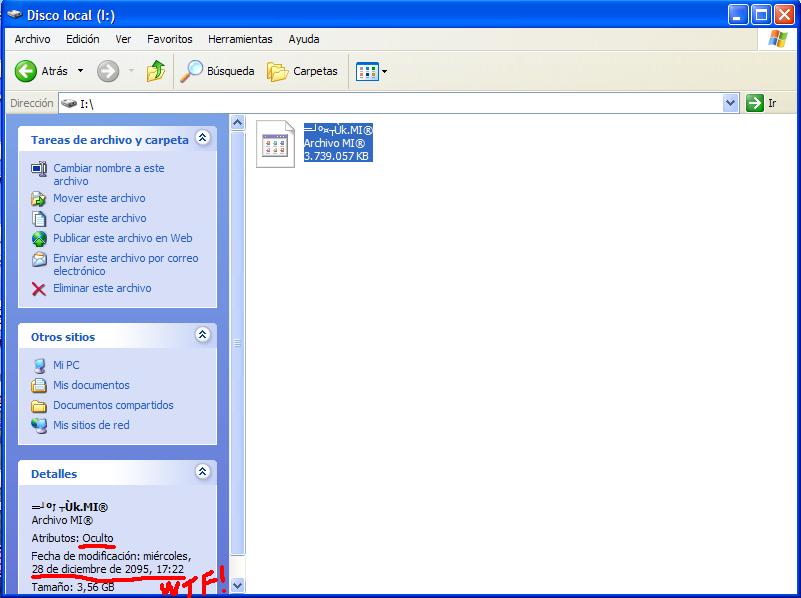The height and width of the screenshot is (598, 801).
Task: Open the Favoritos menu
Action: point(170,39)
